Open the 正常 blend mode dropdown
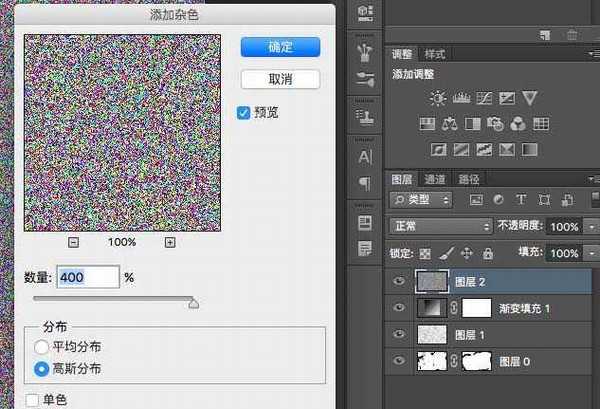This screenshot has height=409, width=600. click(441, 226)
